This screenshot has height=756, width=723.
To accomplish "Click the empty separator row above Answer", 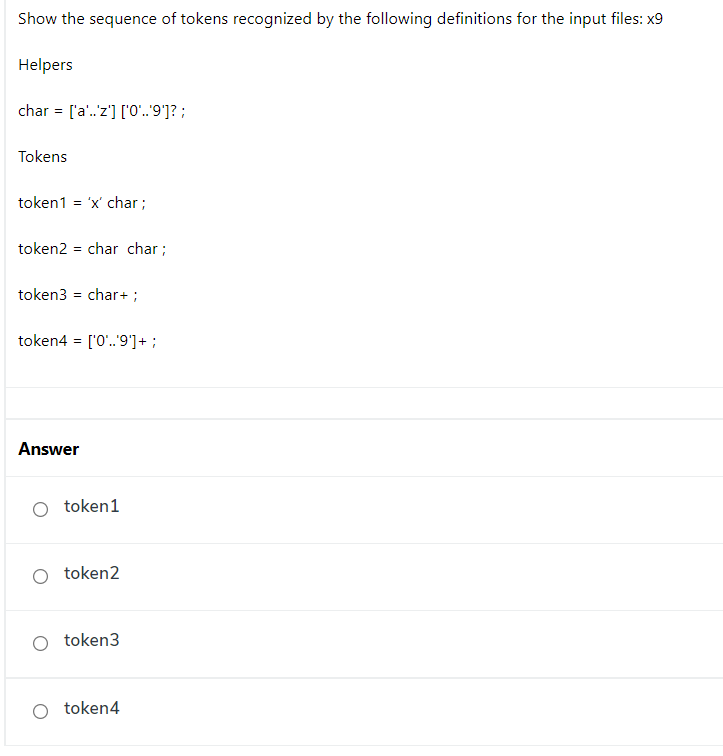I will (364, 403).
